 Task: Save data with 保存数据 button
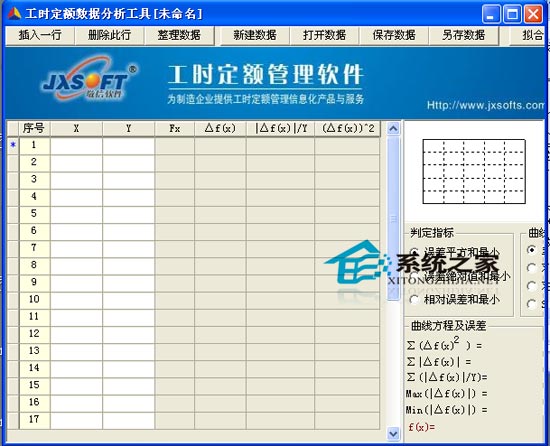click(394, 35)
